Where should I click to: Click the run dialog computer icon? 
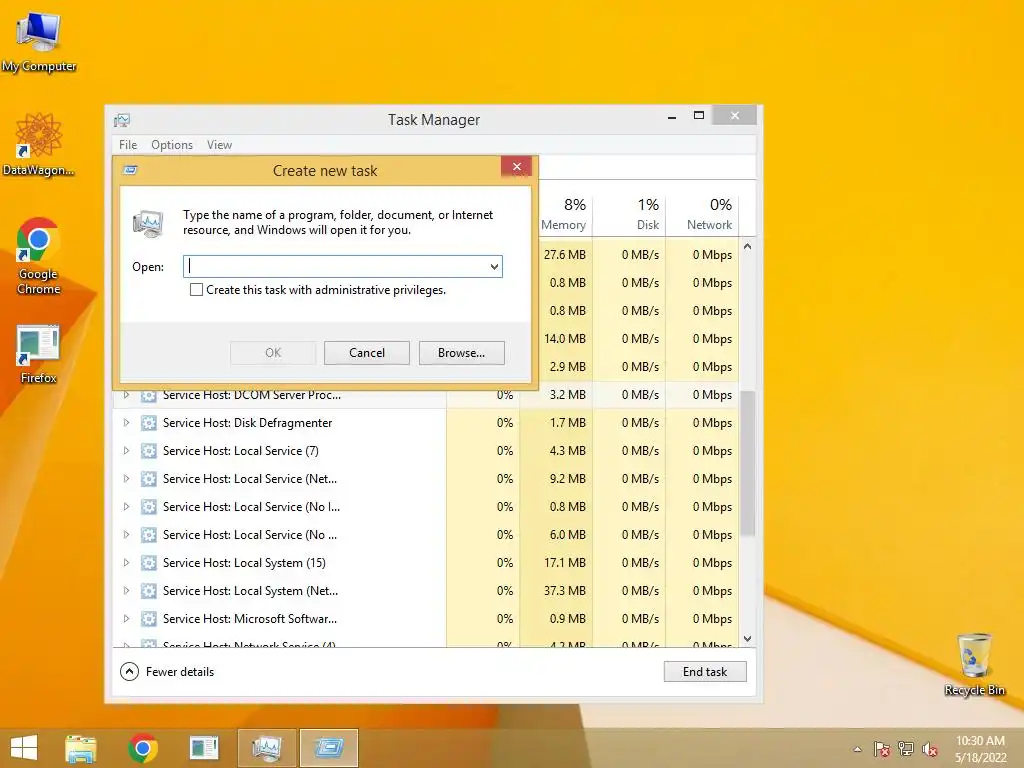[148, 223]
